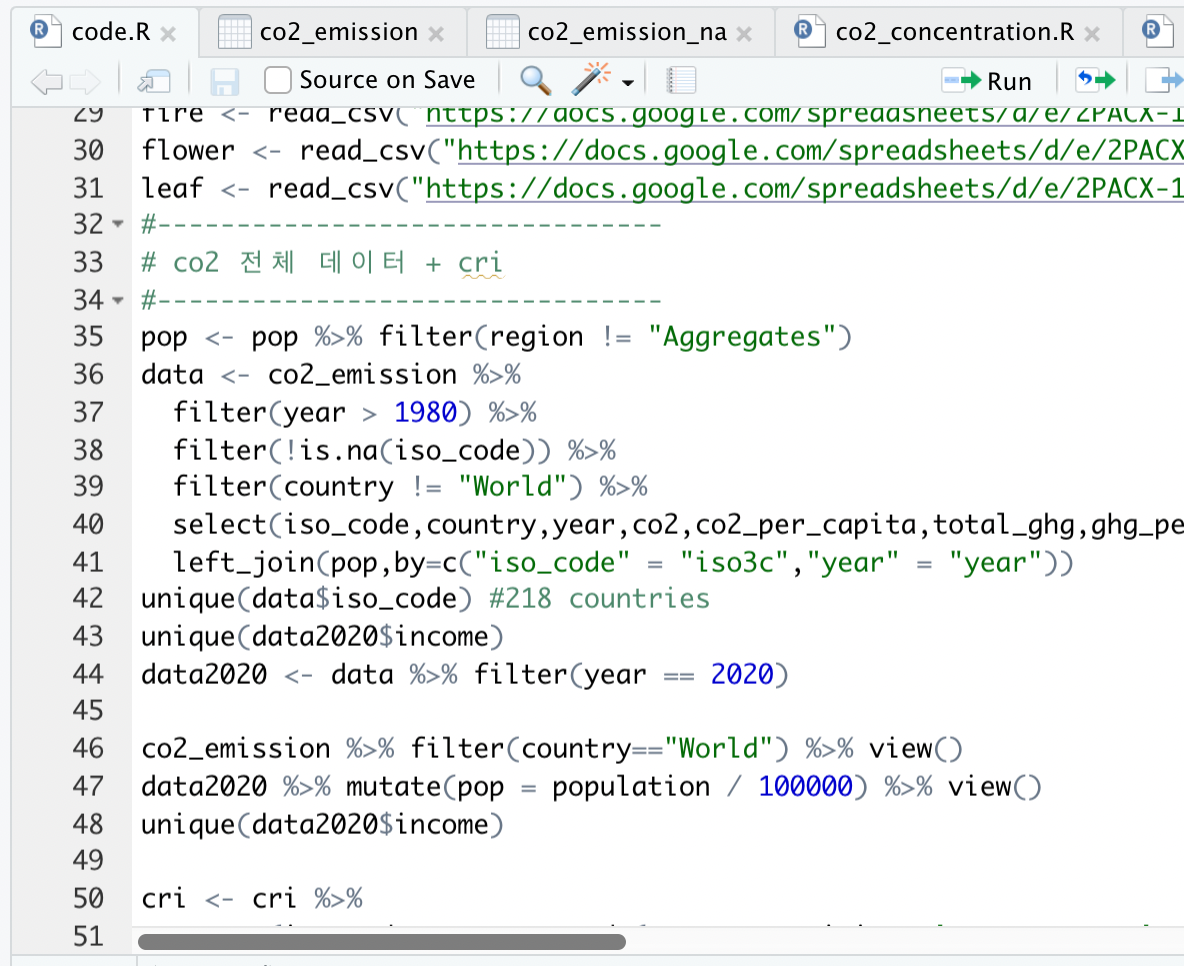1184x966 pixels.
Task: Collapse the code section at line 32
Action: [x=118, y=224]
